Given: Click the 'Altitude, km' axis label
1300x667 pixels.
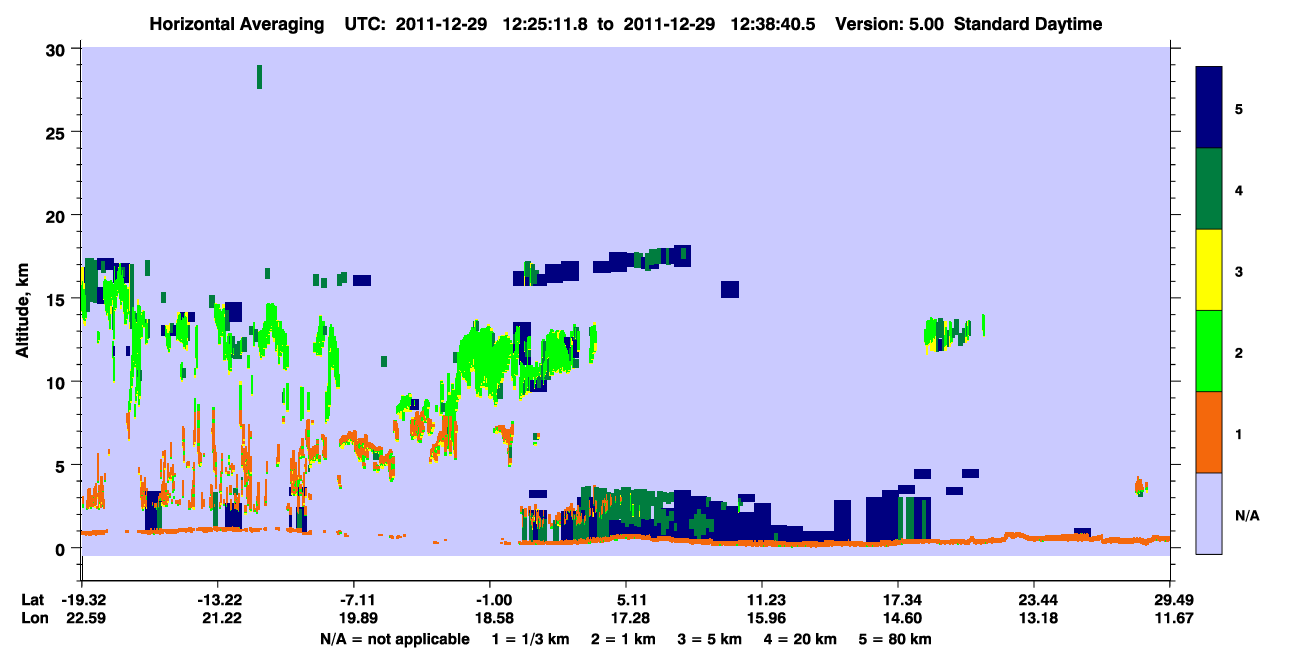Looking at the screenshot, I should (22, 309).
